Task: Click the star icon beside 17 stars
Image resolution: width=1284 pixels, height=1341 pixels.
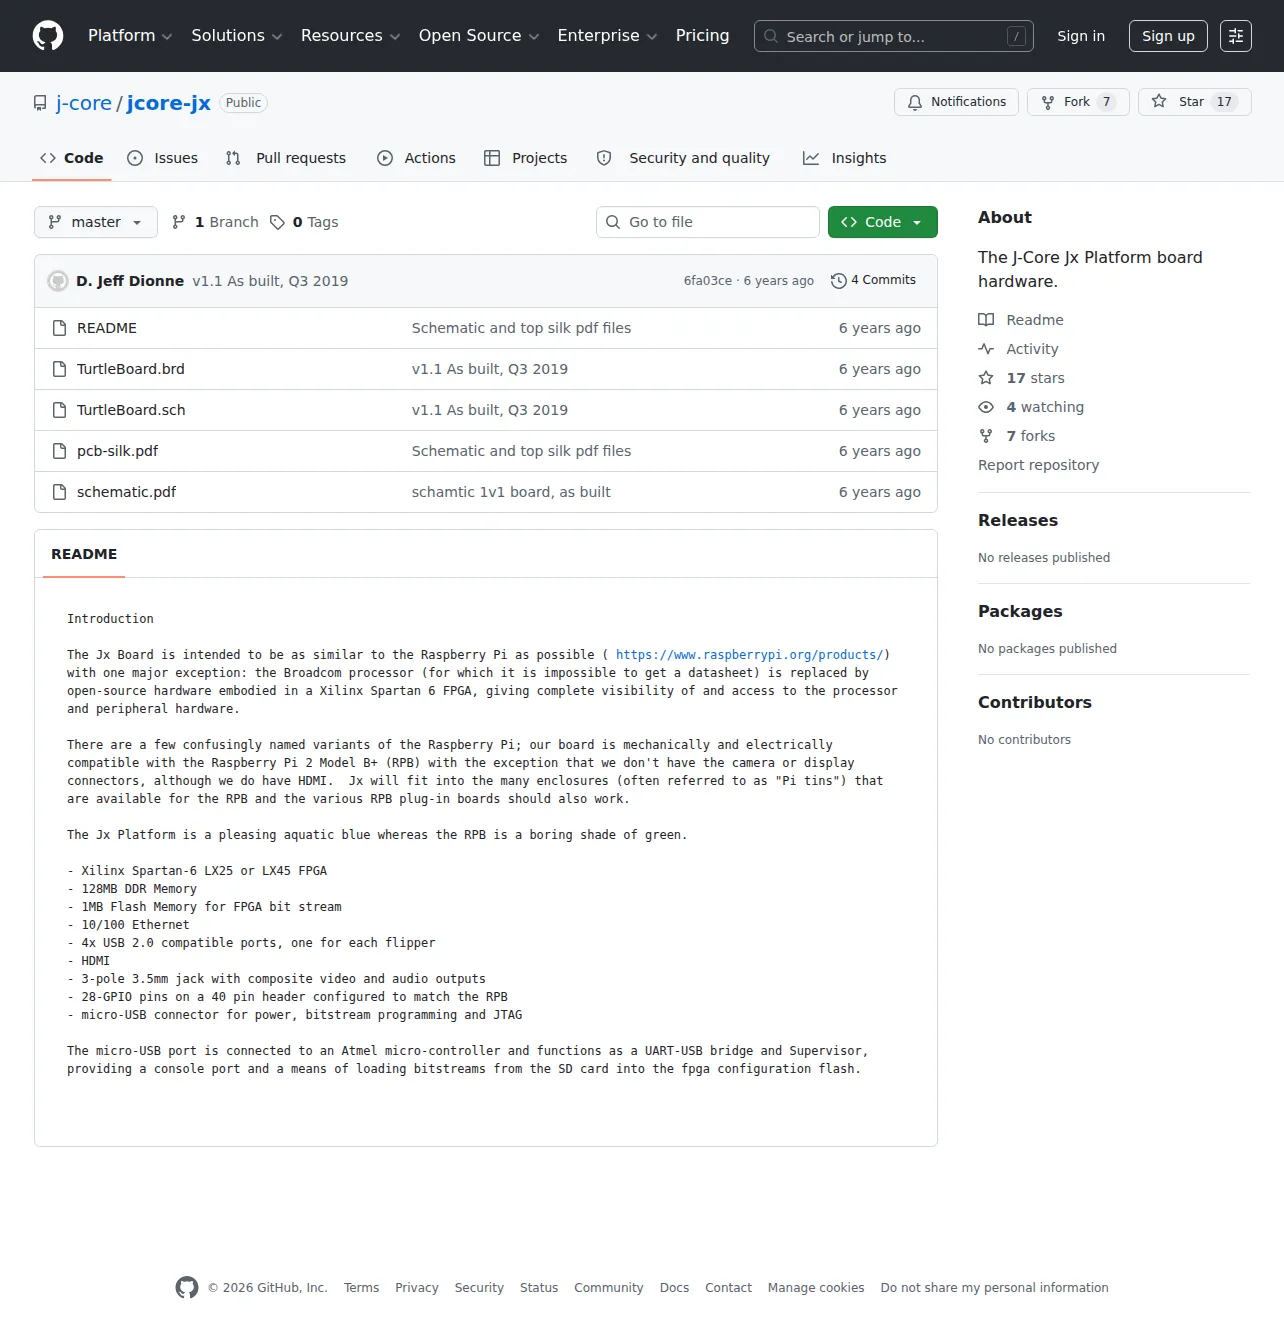Action: (x=986, y=378)
